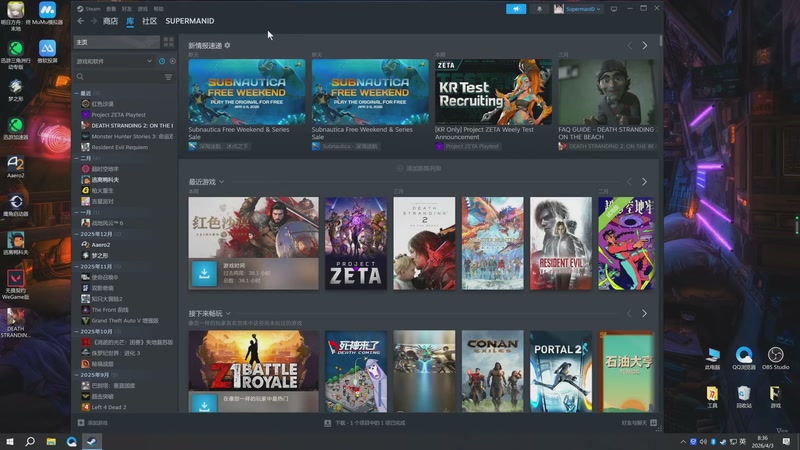Viewport: 800px width, 450px height.
Task: Filter to ready-to-play games icon
Action: 172,61
